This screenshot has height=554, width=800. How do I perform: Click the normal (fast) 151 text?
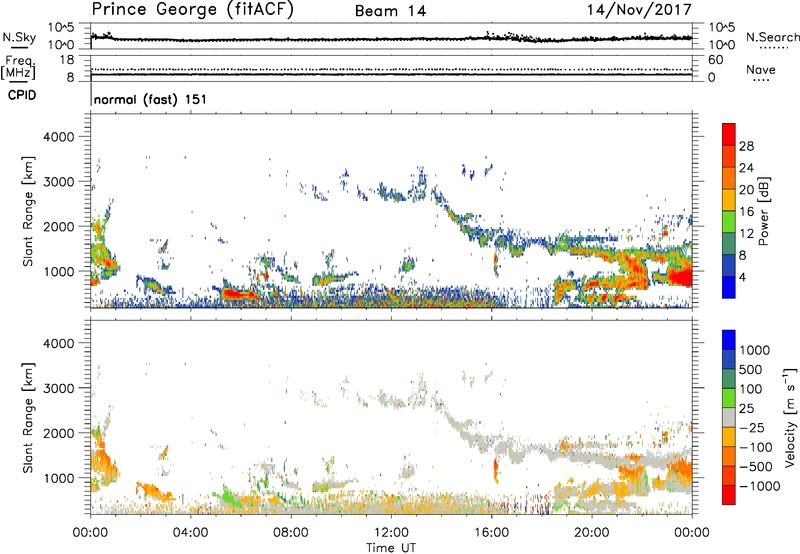click(x=151, y=99)
